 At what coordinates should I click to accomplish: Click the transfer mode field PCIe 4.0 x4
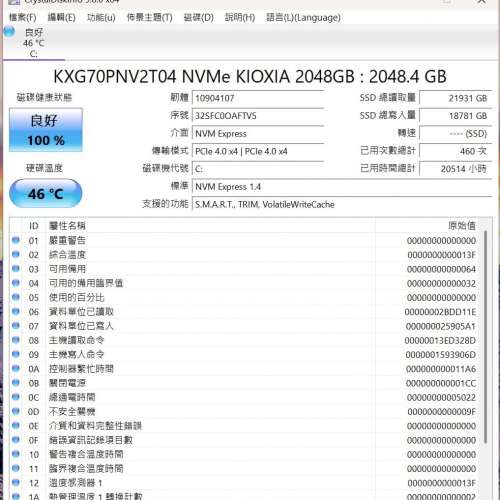click(258, 151)
